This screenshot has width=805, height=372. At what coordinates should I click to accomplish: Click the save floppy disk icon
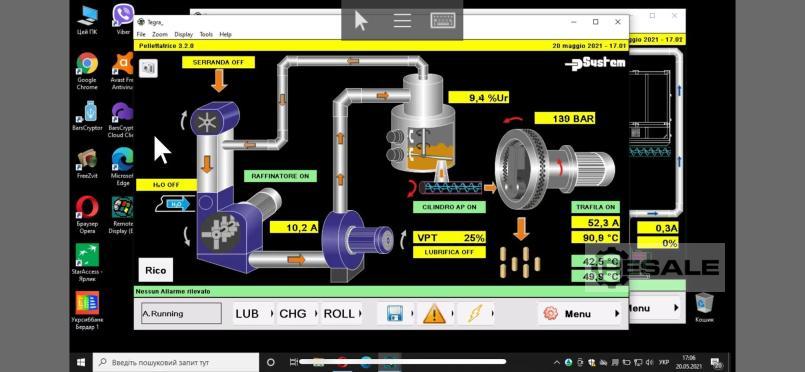[394, 314]
